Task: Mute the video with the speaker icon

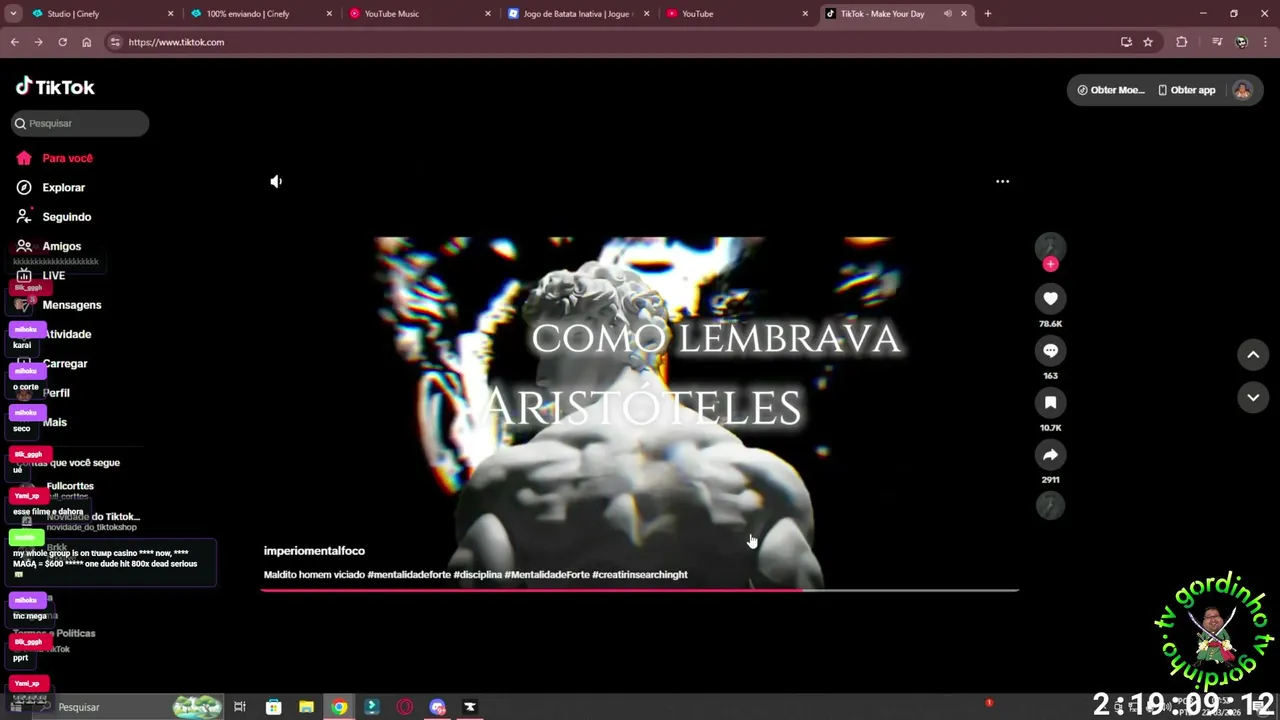Action: point(276,181)
